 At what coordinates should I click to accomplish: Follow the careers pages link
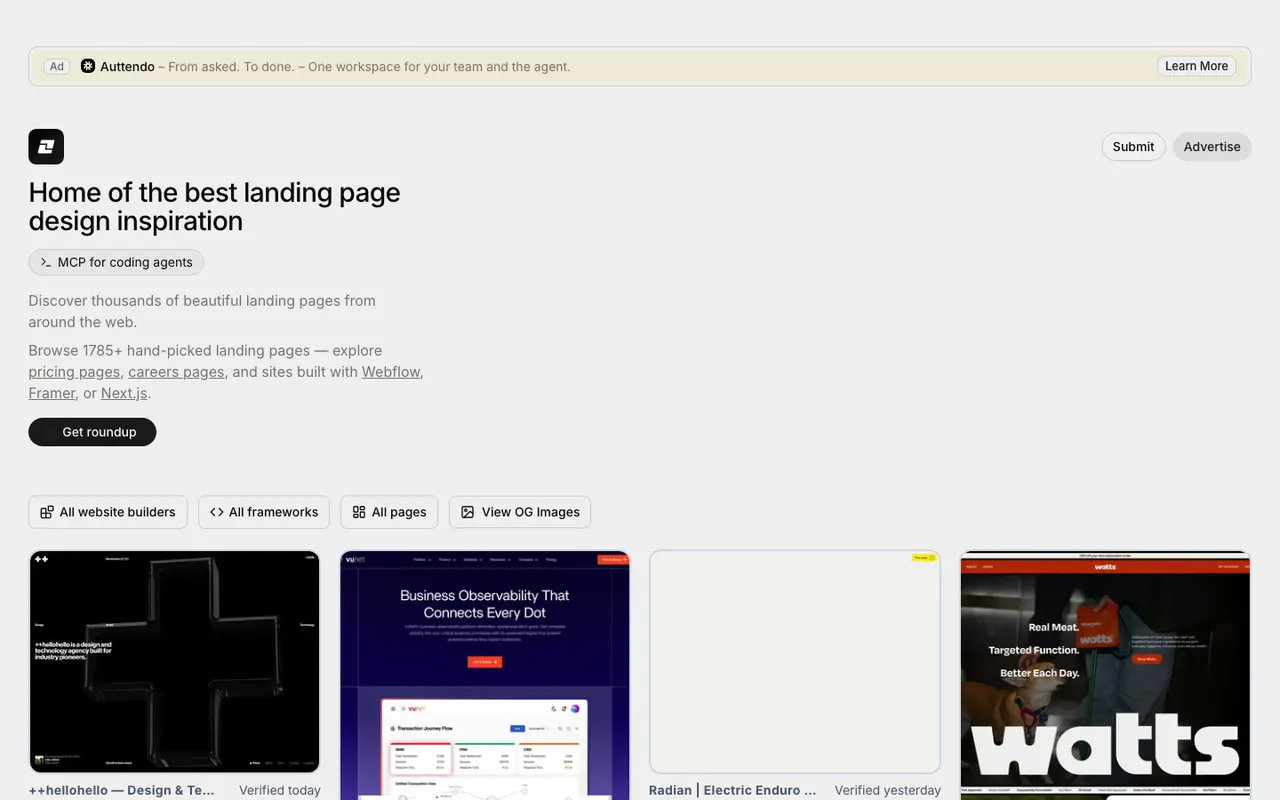tap(176, 372)
